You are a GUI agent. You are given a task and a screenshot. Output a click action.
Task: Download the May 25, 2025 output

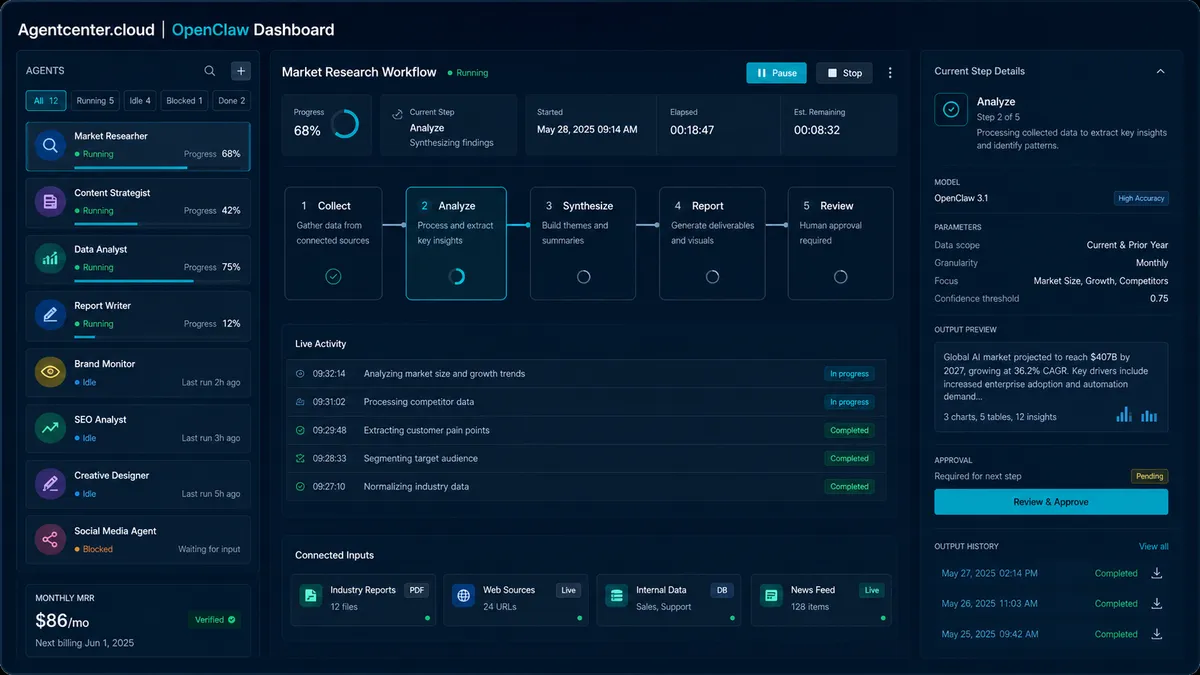point(1157,634)
